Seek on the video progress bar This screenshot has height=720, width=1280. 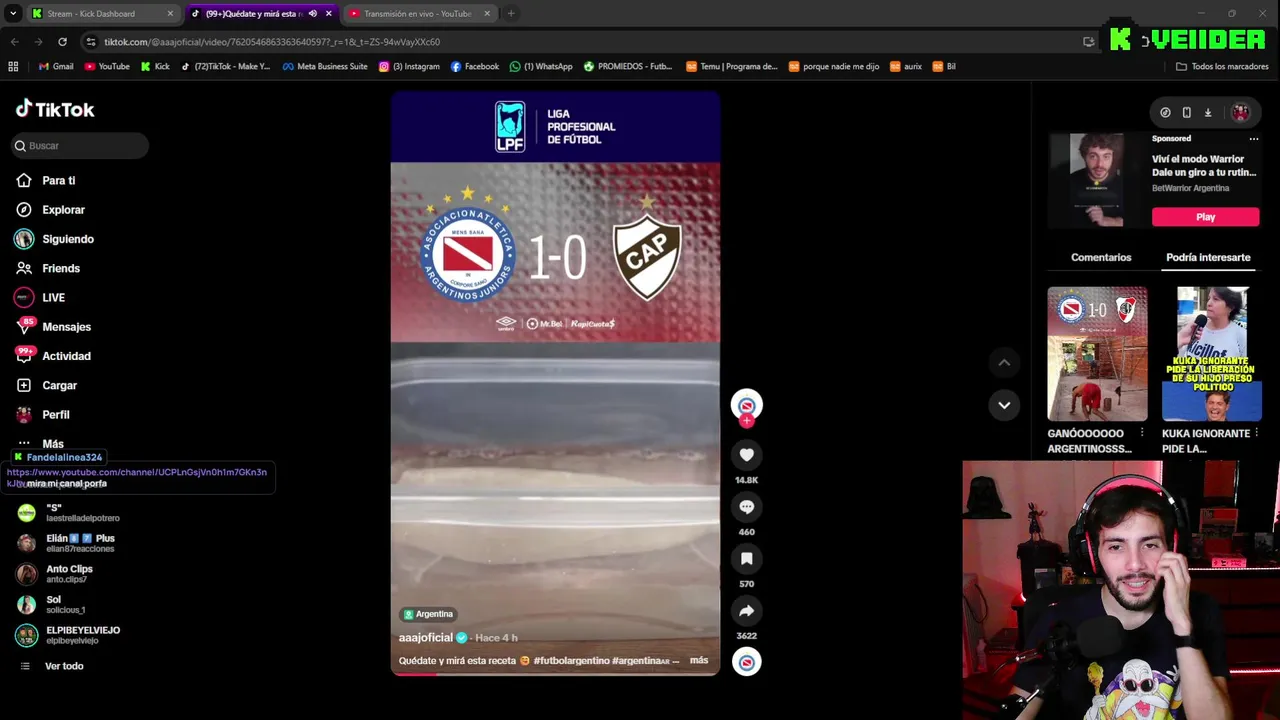tap(555, 674)
